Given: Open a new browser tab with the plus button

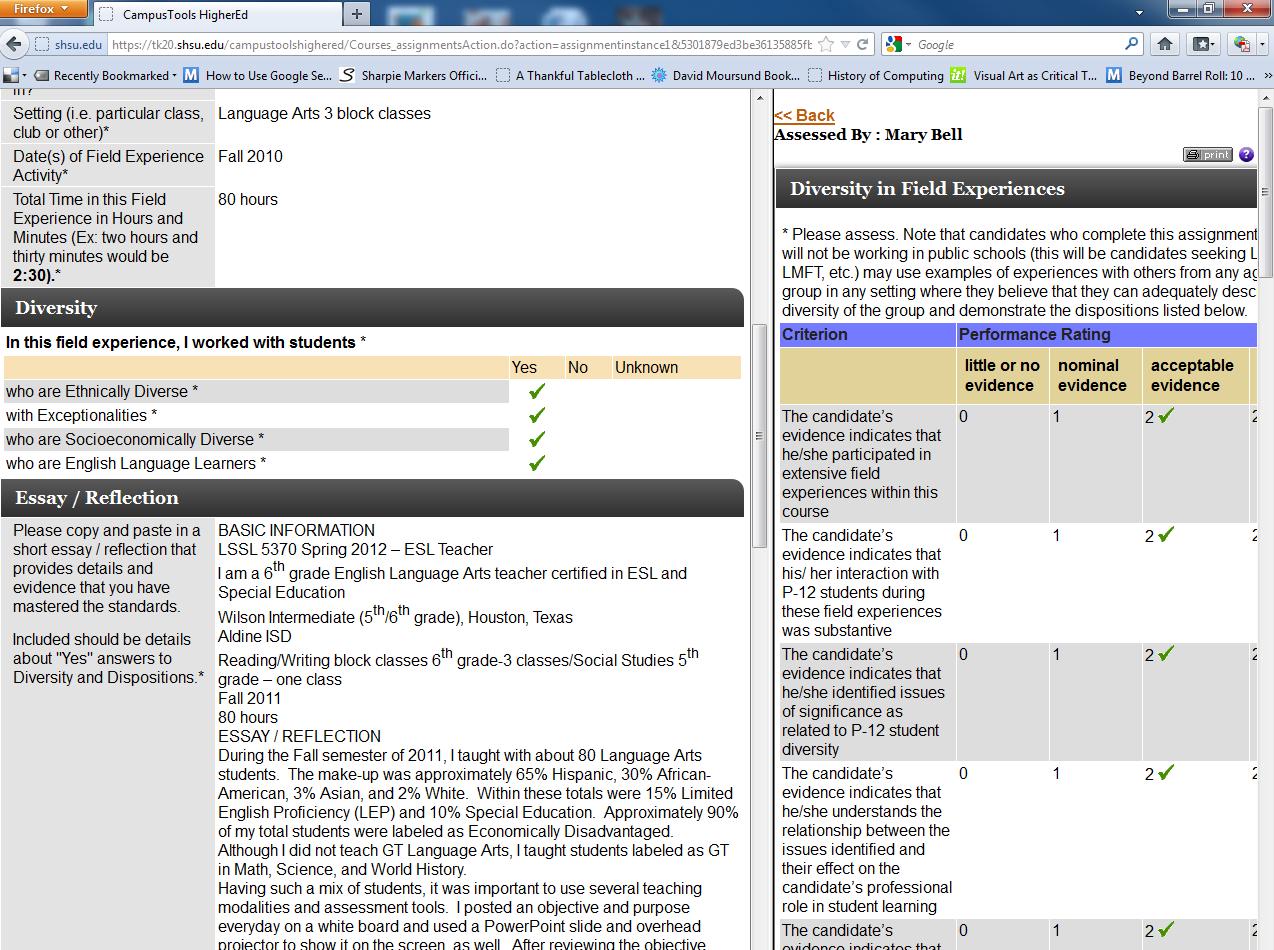Looking at the screenshot, I should pos(356,14).
